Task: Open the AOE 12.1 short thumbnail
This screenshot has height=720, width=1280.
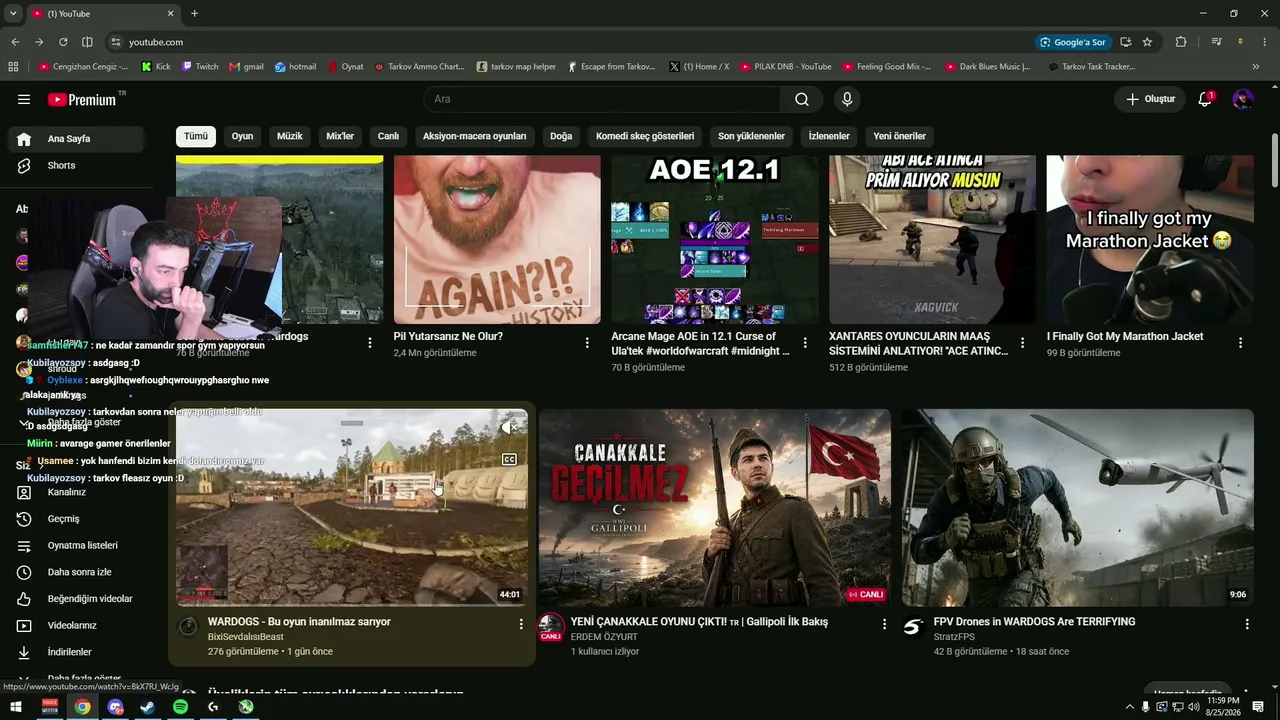Action: (715, 239)
